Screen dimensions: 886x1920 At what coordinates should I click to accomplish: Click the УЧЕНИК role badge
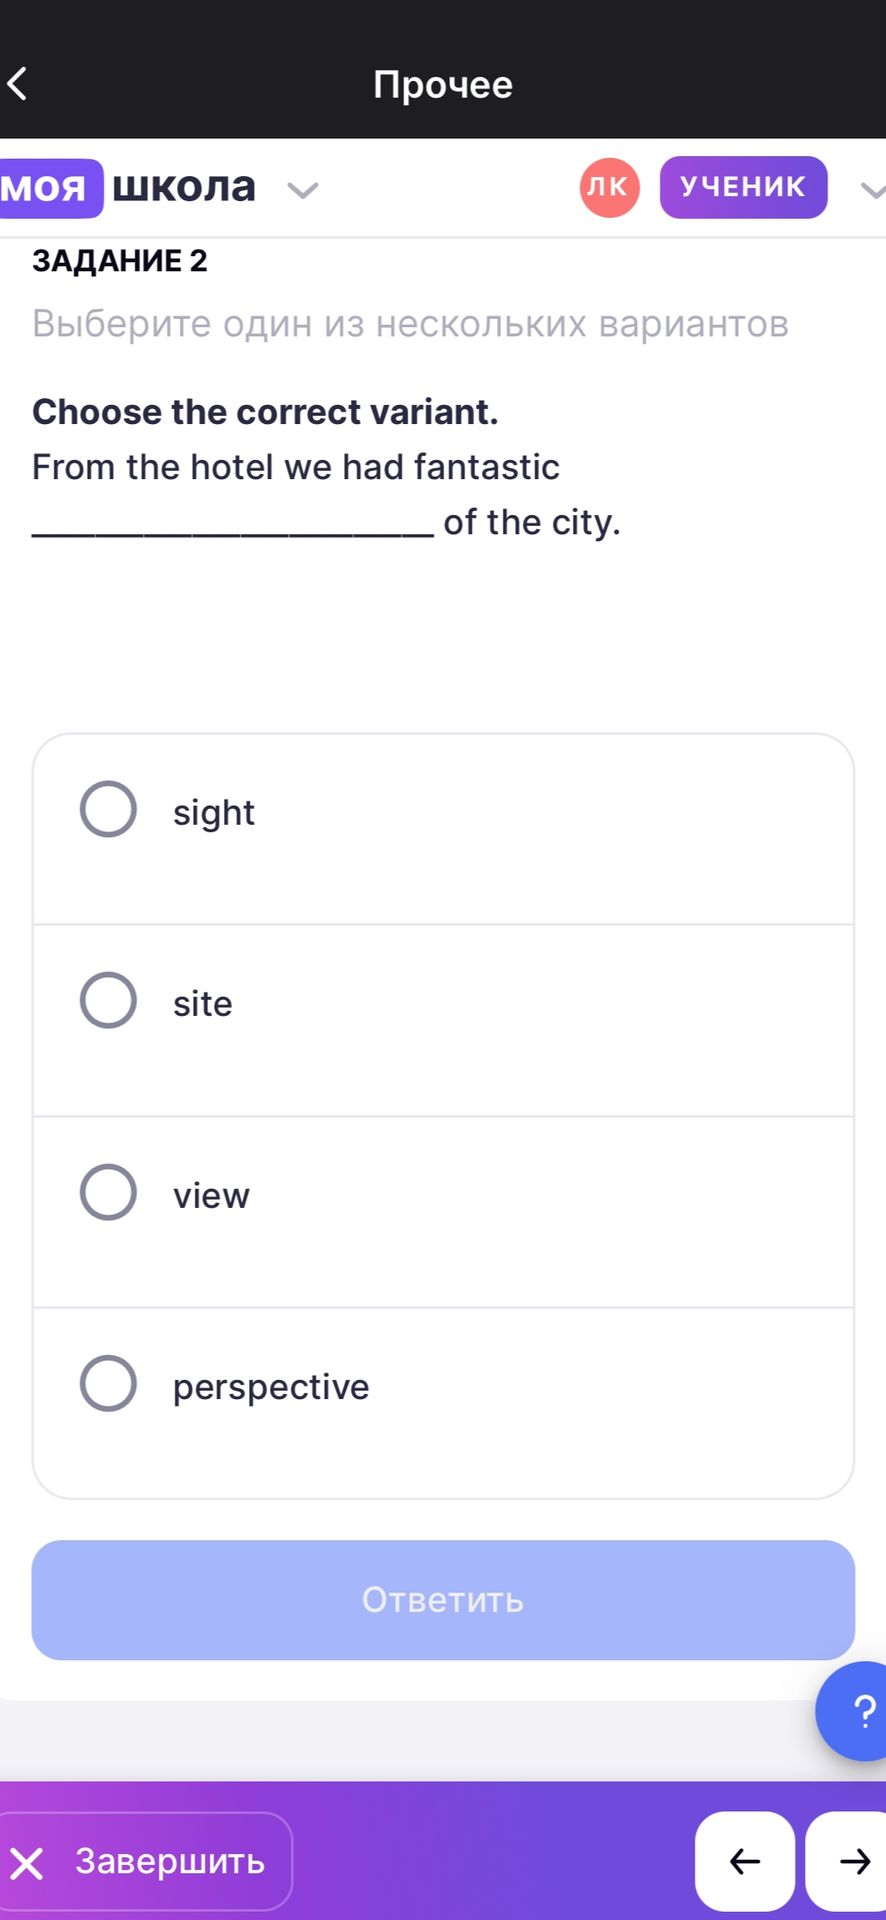(743, 187)
